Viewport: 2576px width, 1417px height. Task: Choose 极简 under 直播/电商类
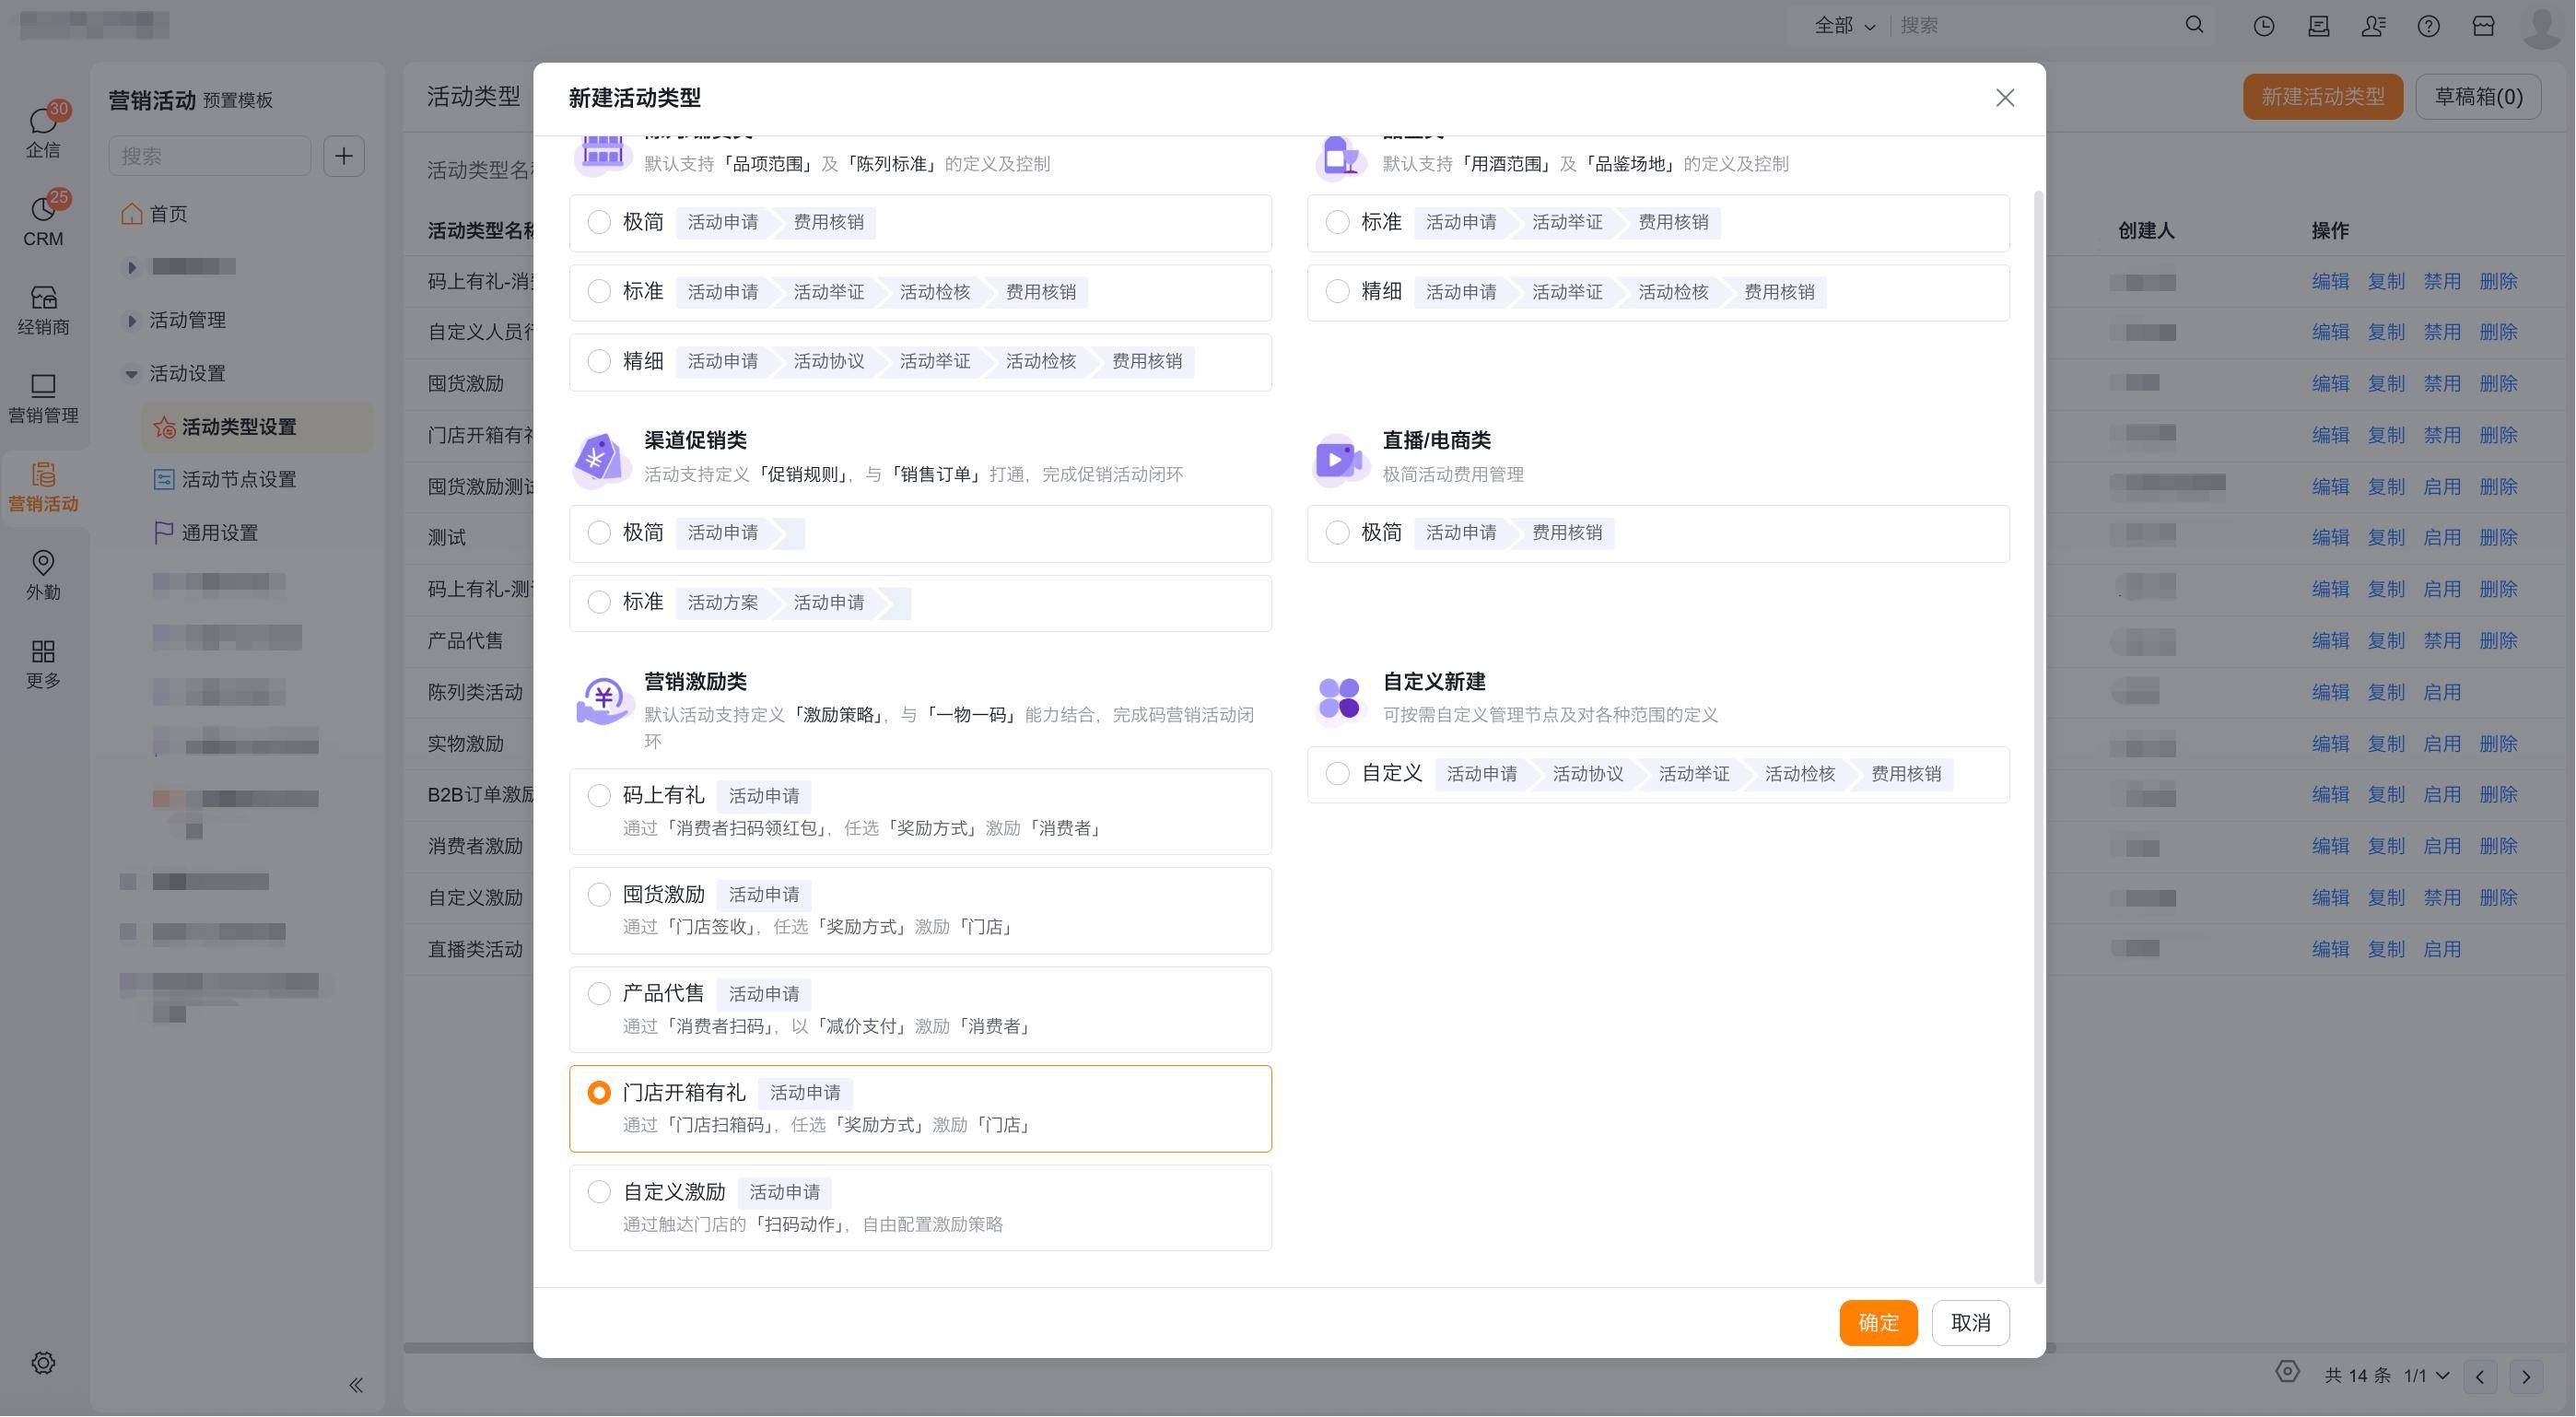[1337, 533]
